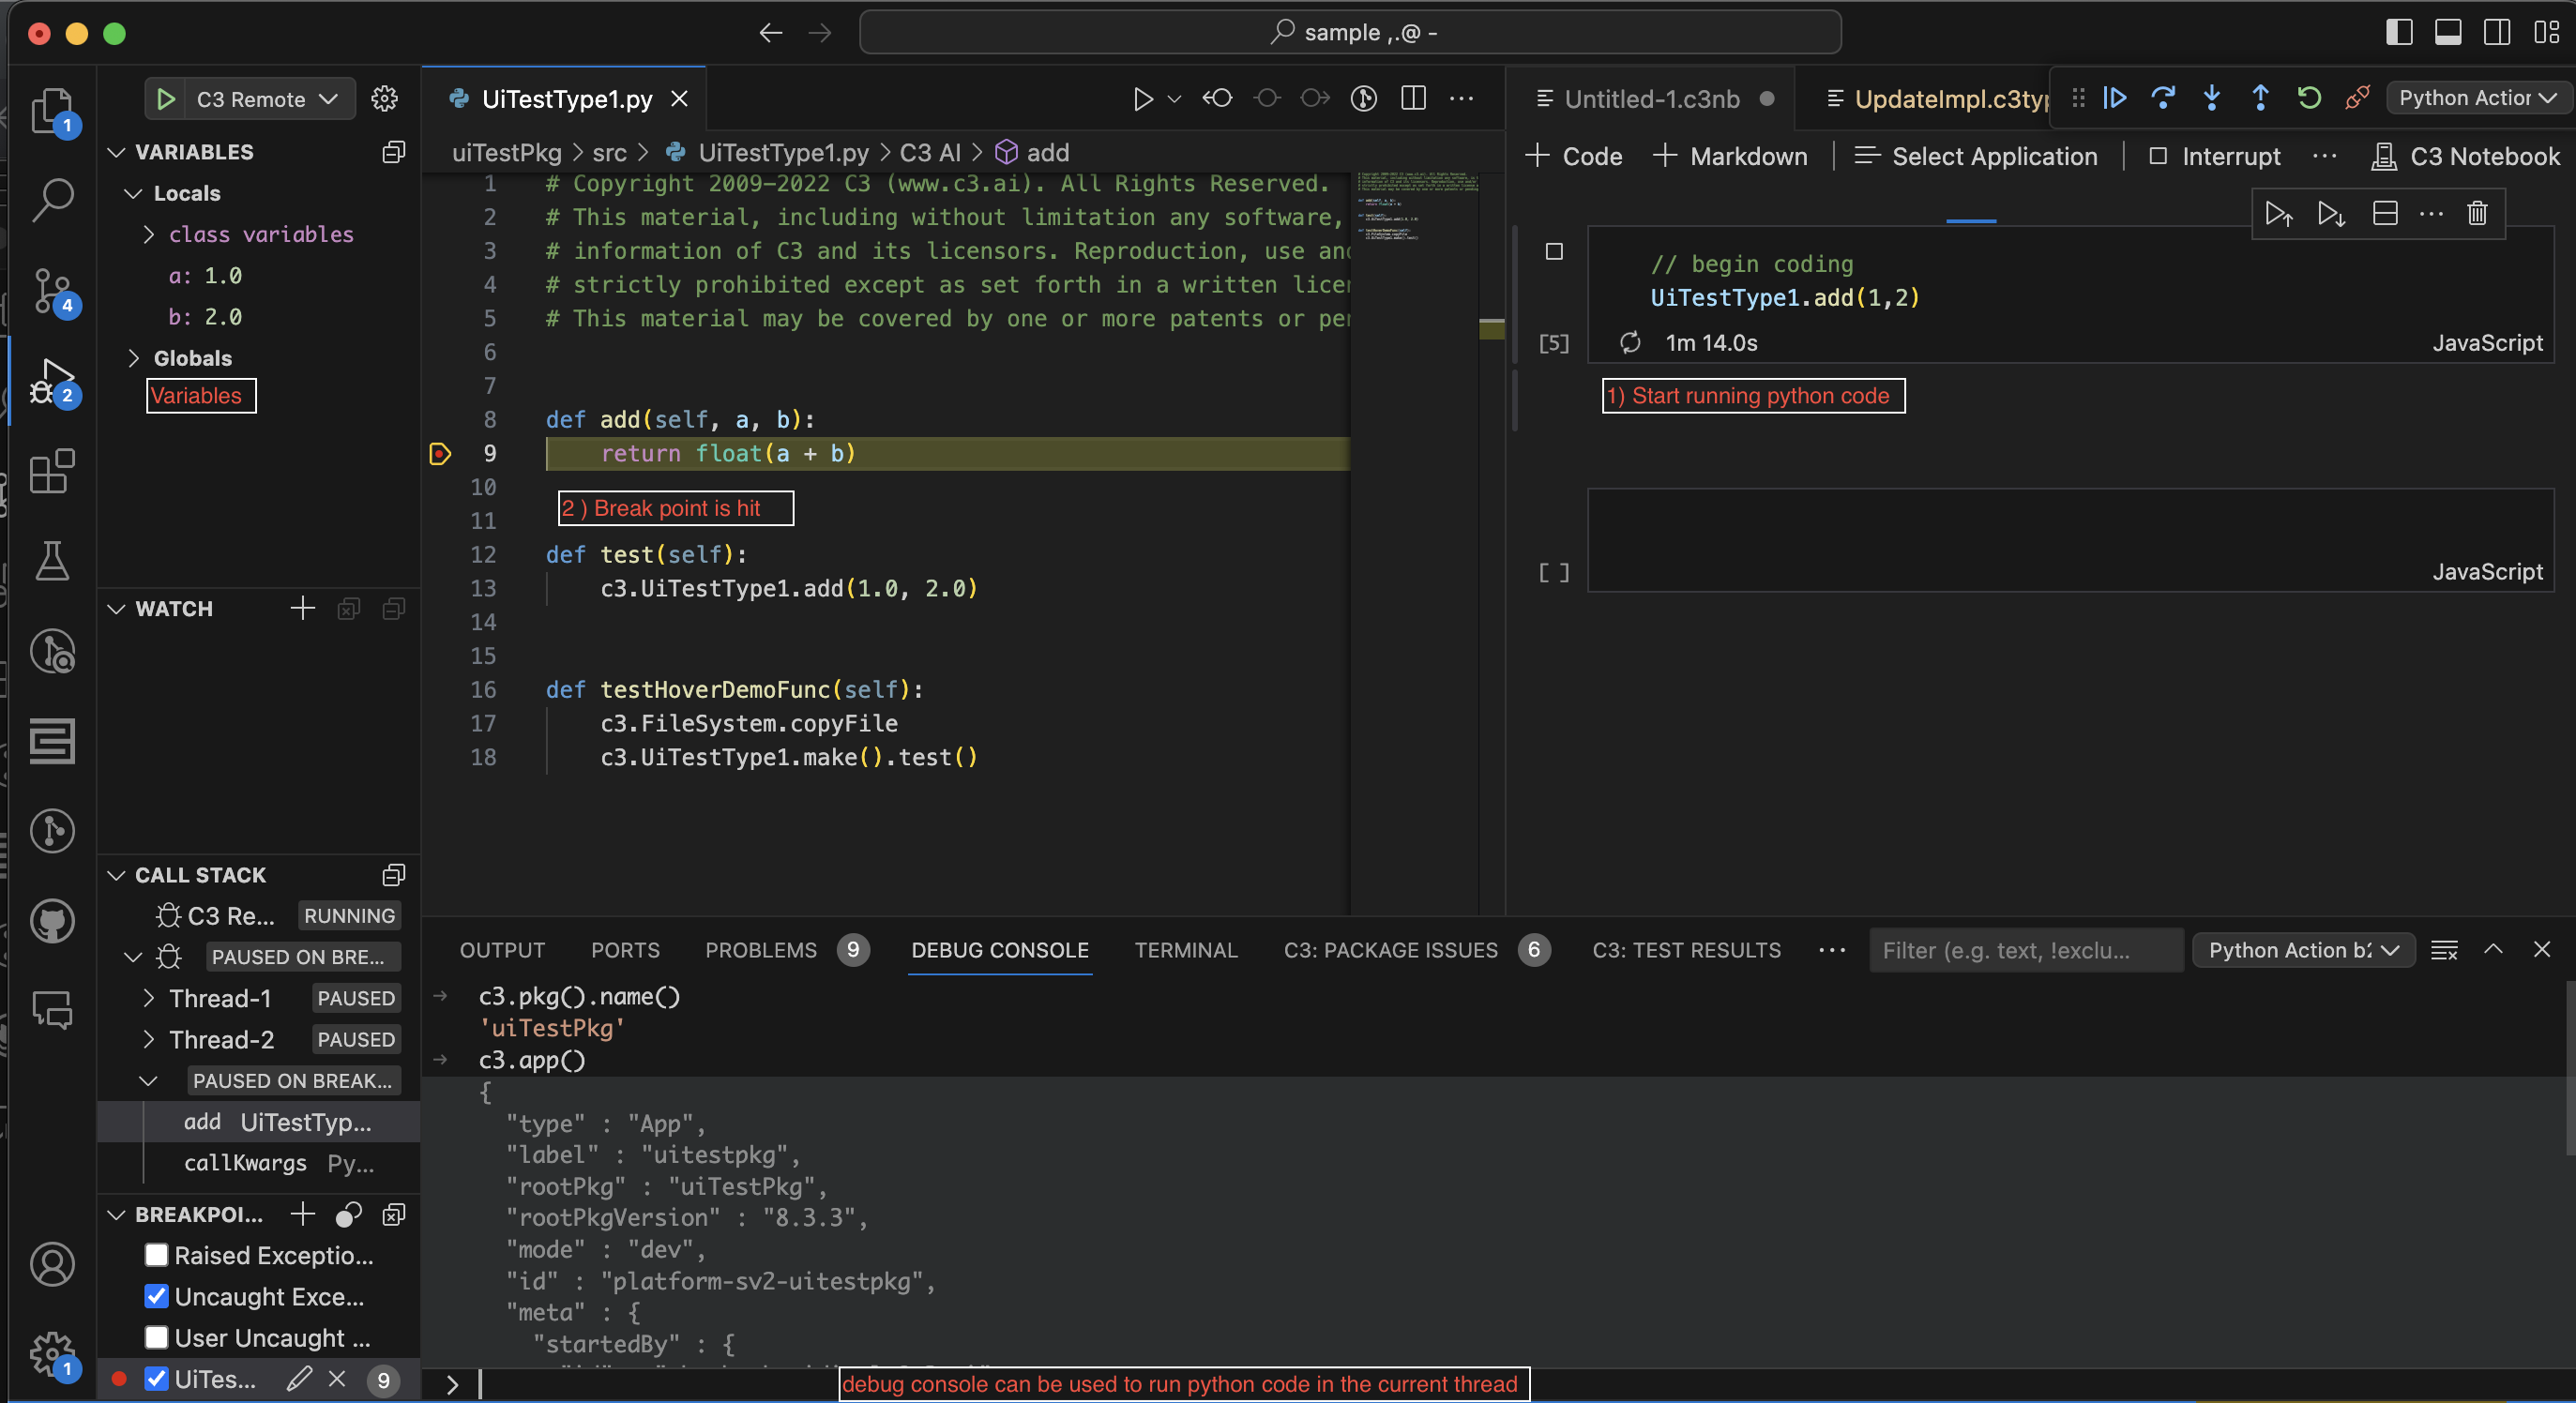Toggle the breakpoint on line 9

point(440,453)
